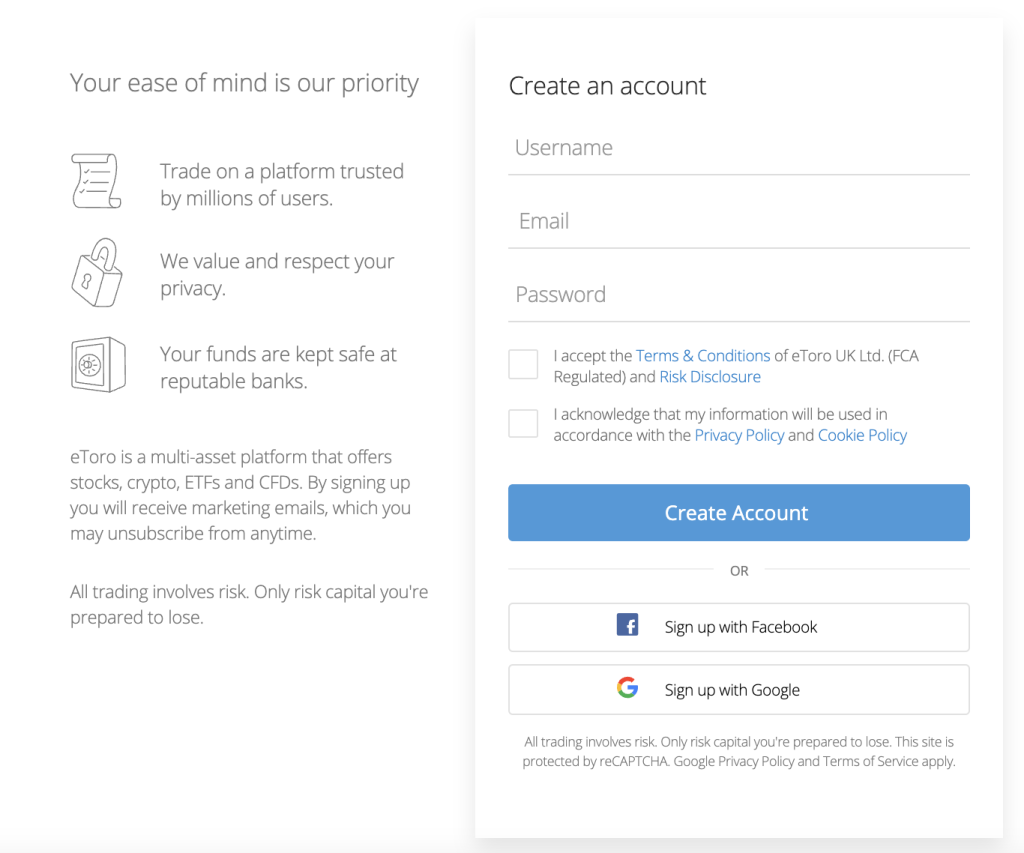This screenshot has width=1024, height=853.
Task: Click the scroll document checklist icon
Action: tap(96, 181)
